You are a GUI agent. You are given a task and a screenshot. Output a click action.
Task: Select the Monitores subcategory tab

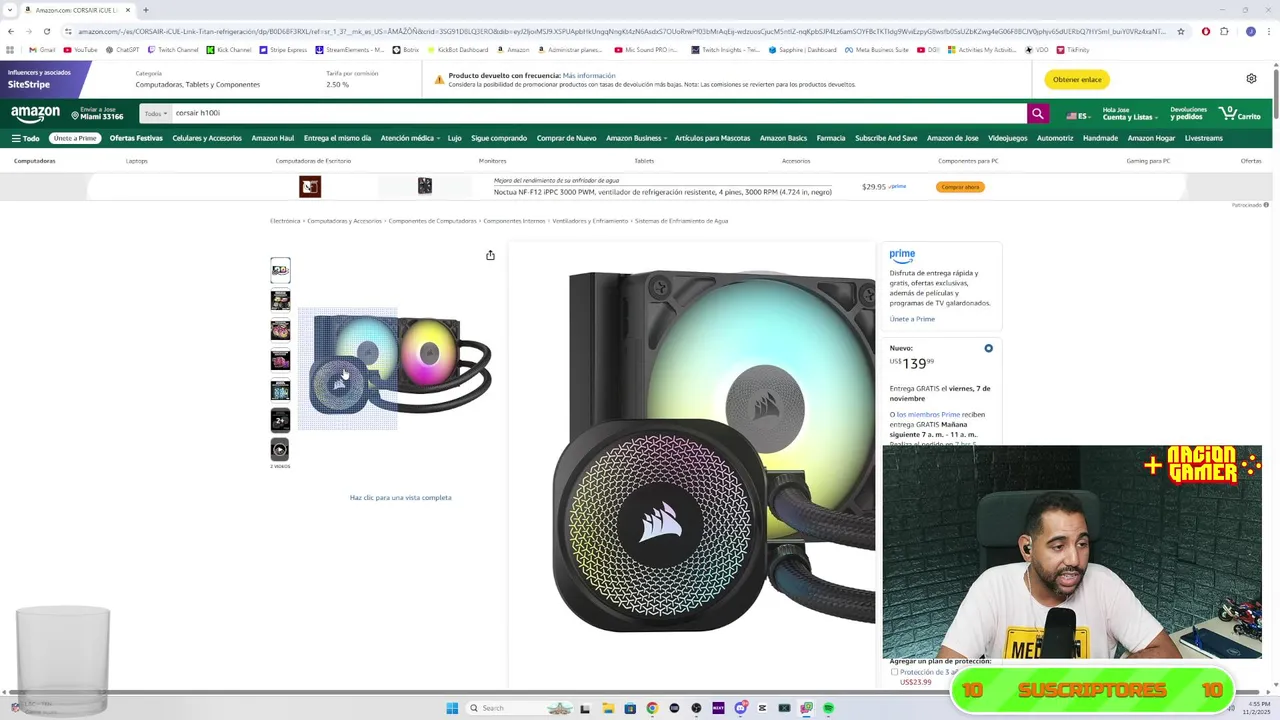click(x=492, y=161)
